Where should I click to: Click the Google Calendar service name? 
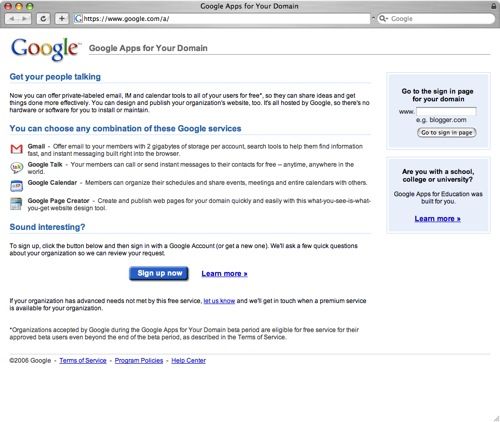[52, 183]
